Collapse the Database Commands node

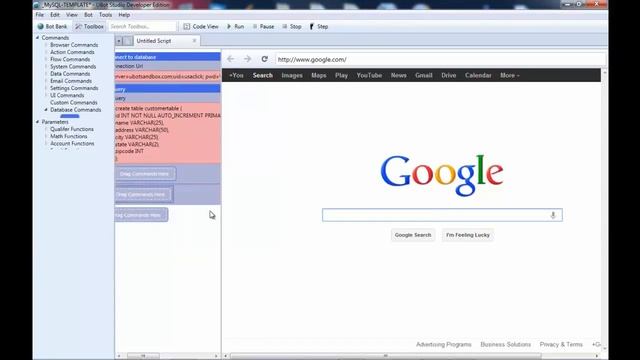(x=46, y=110)
